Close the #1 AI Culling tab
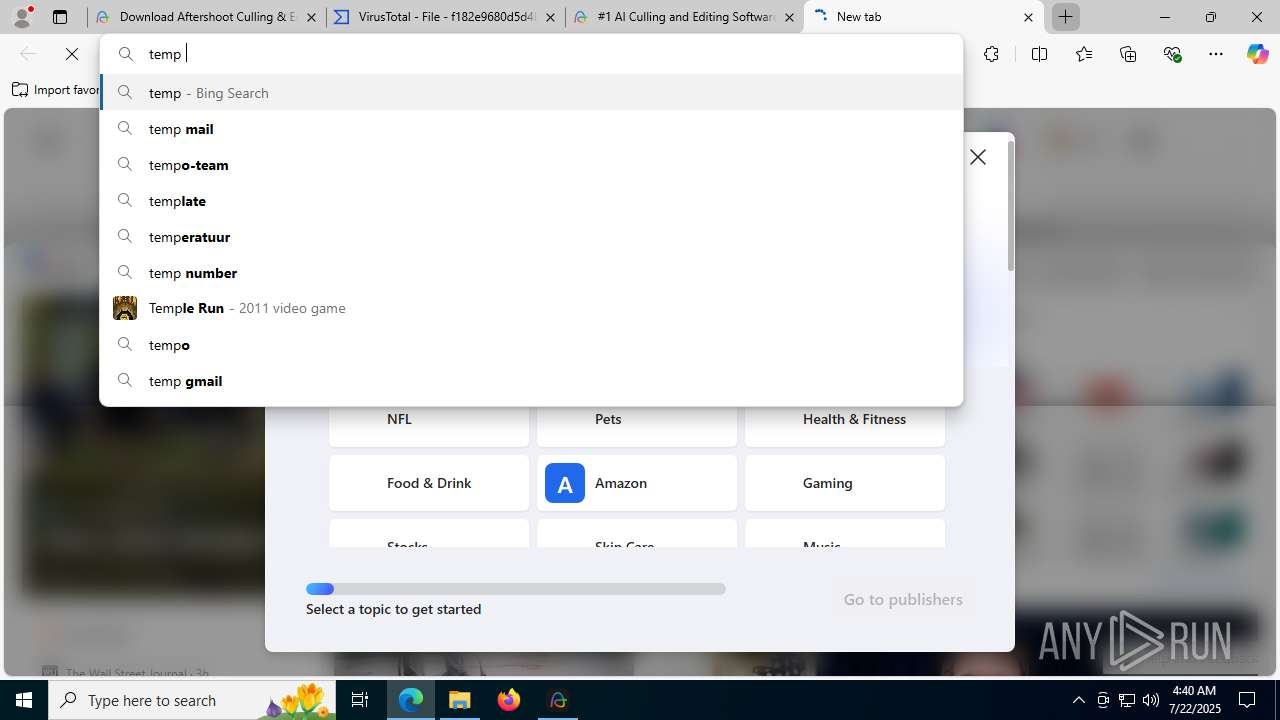Image resolution: width=1280 pixels, height=720 pixels. coord(789,17)
